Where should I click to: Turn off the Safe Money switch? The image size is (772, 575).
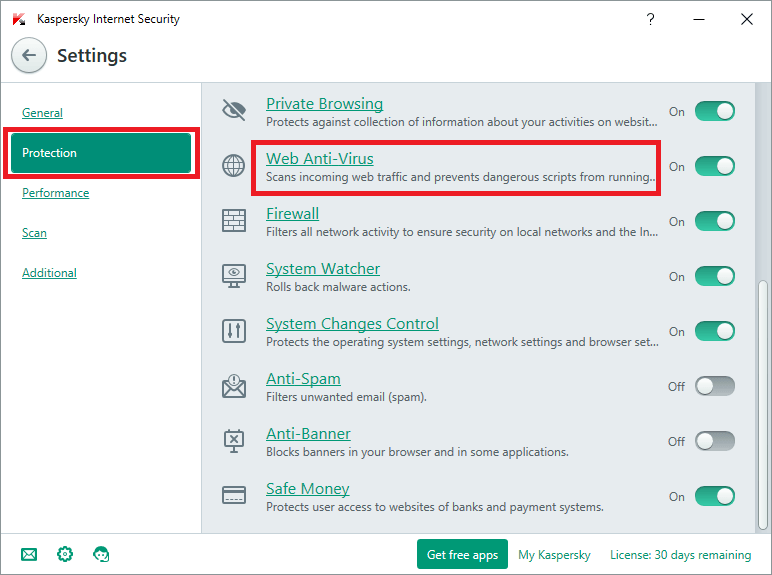click(x=714, y=496)
